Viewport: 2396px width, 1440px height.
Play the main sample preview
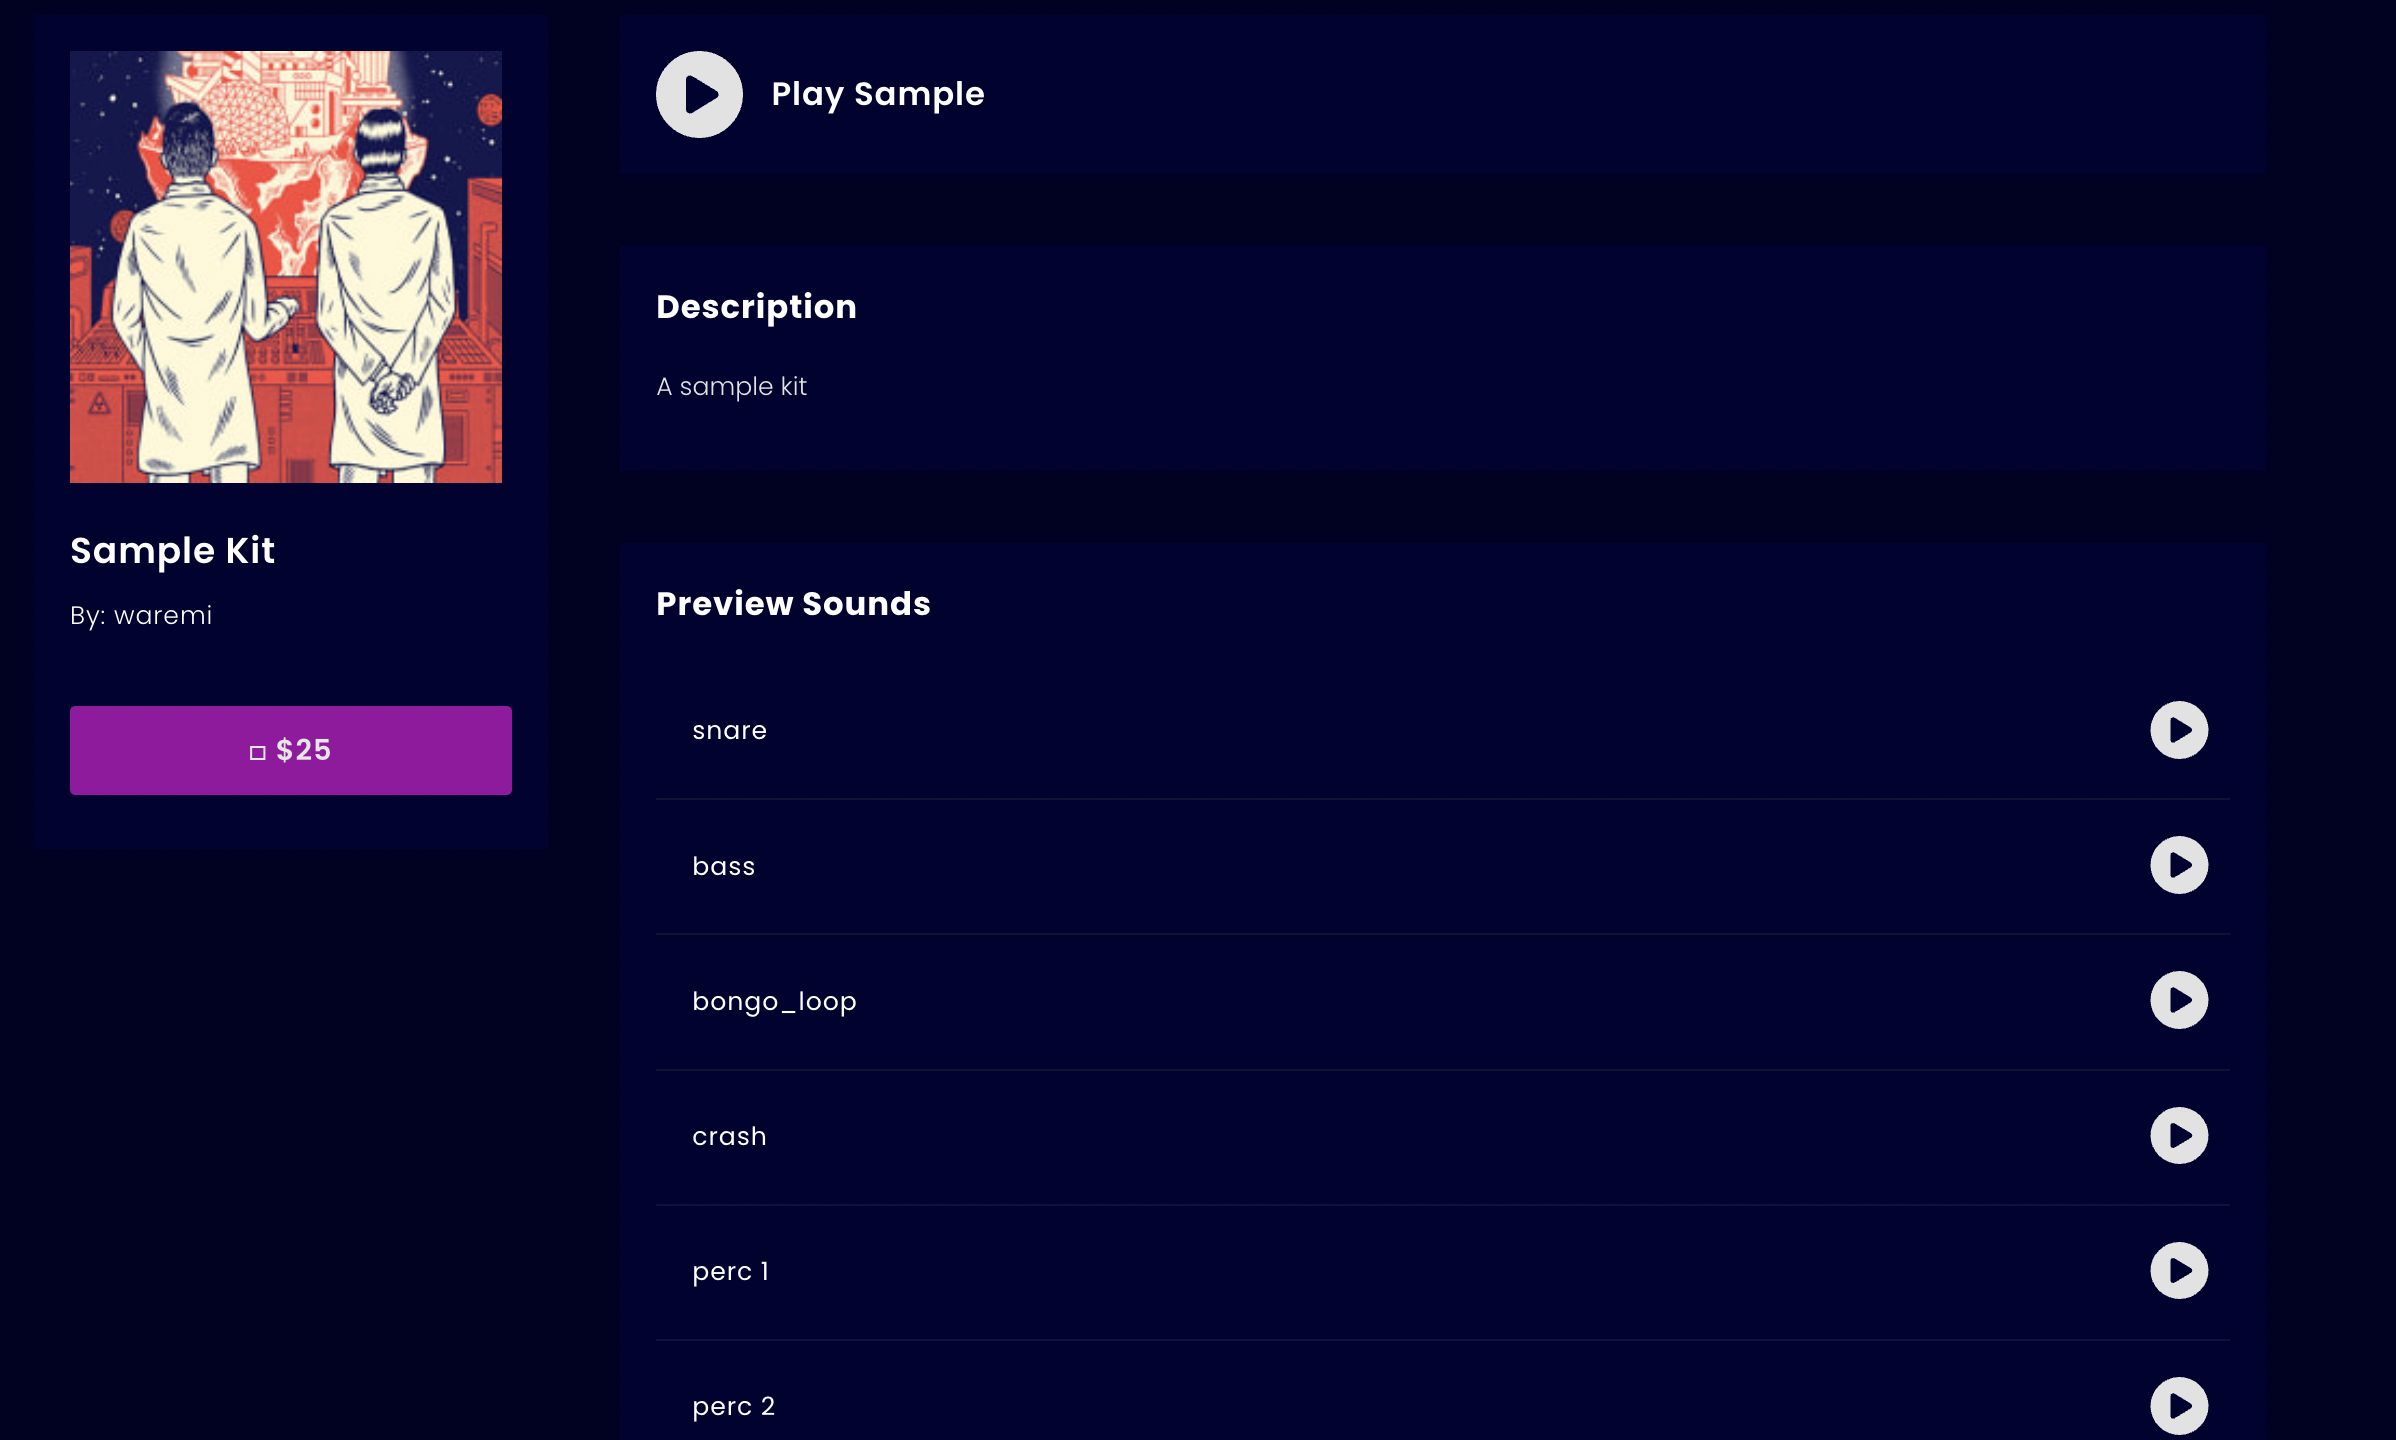pyautogui.click(x=699, y=94)
